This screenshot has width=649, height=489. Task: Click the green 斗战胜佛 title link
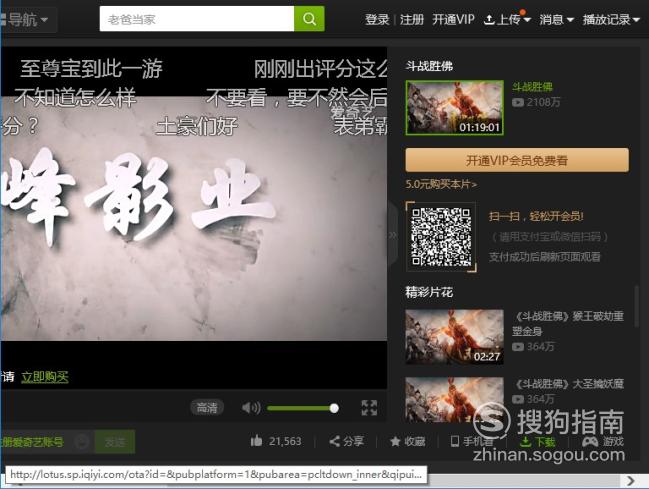coord(532,87)
